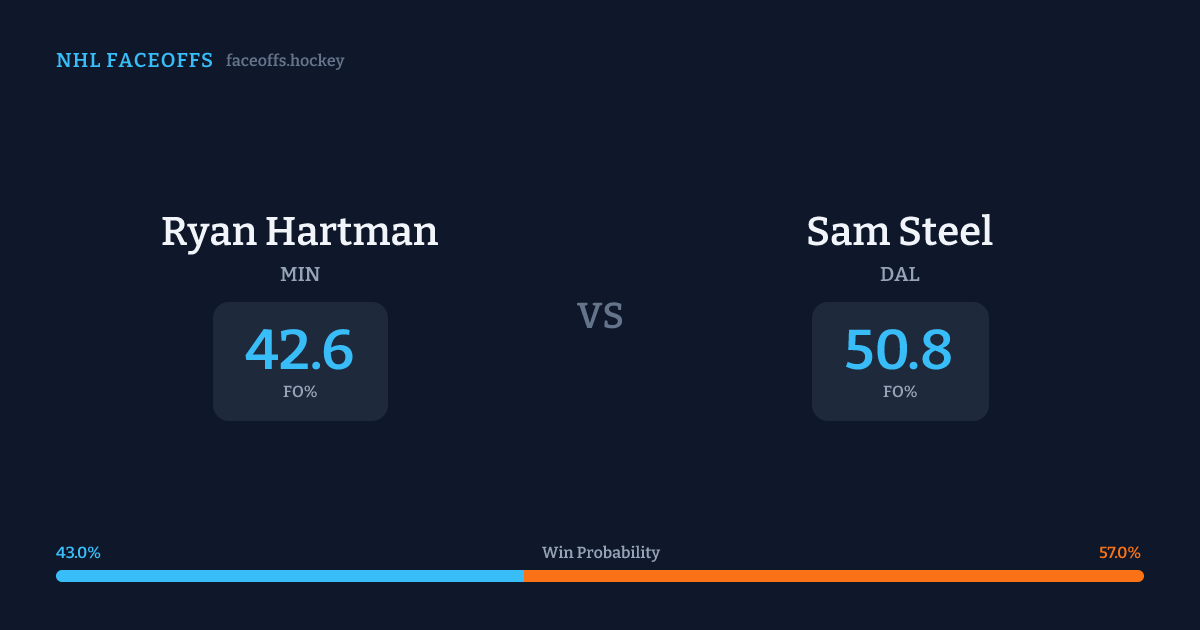Click Steel's 50.8 faceoff percentage number
Screen dimensions: 1200x630
899,350
